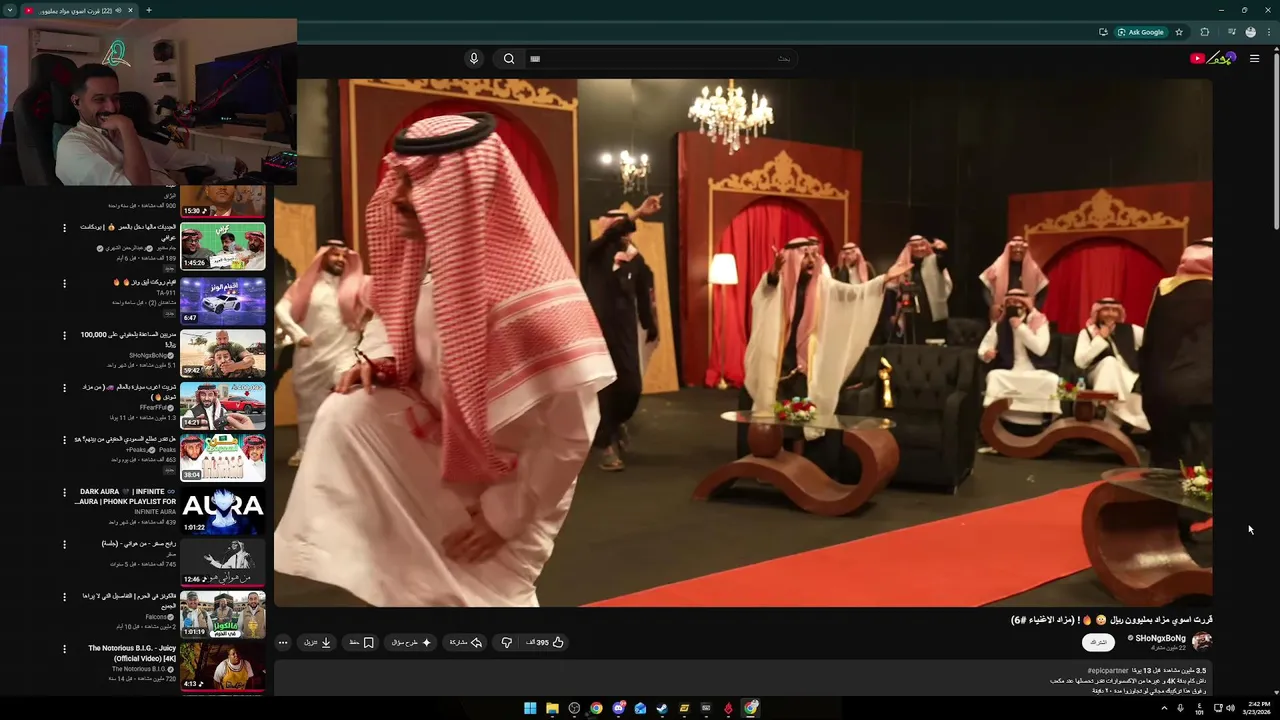Open Discord from the taskbar
Image resolution: width=1280 pixels, height=720 pixels.
click(618, 708)
